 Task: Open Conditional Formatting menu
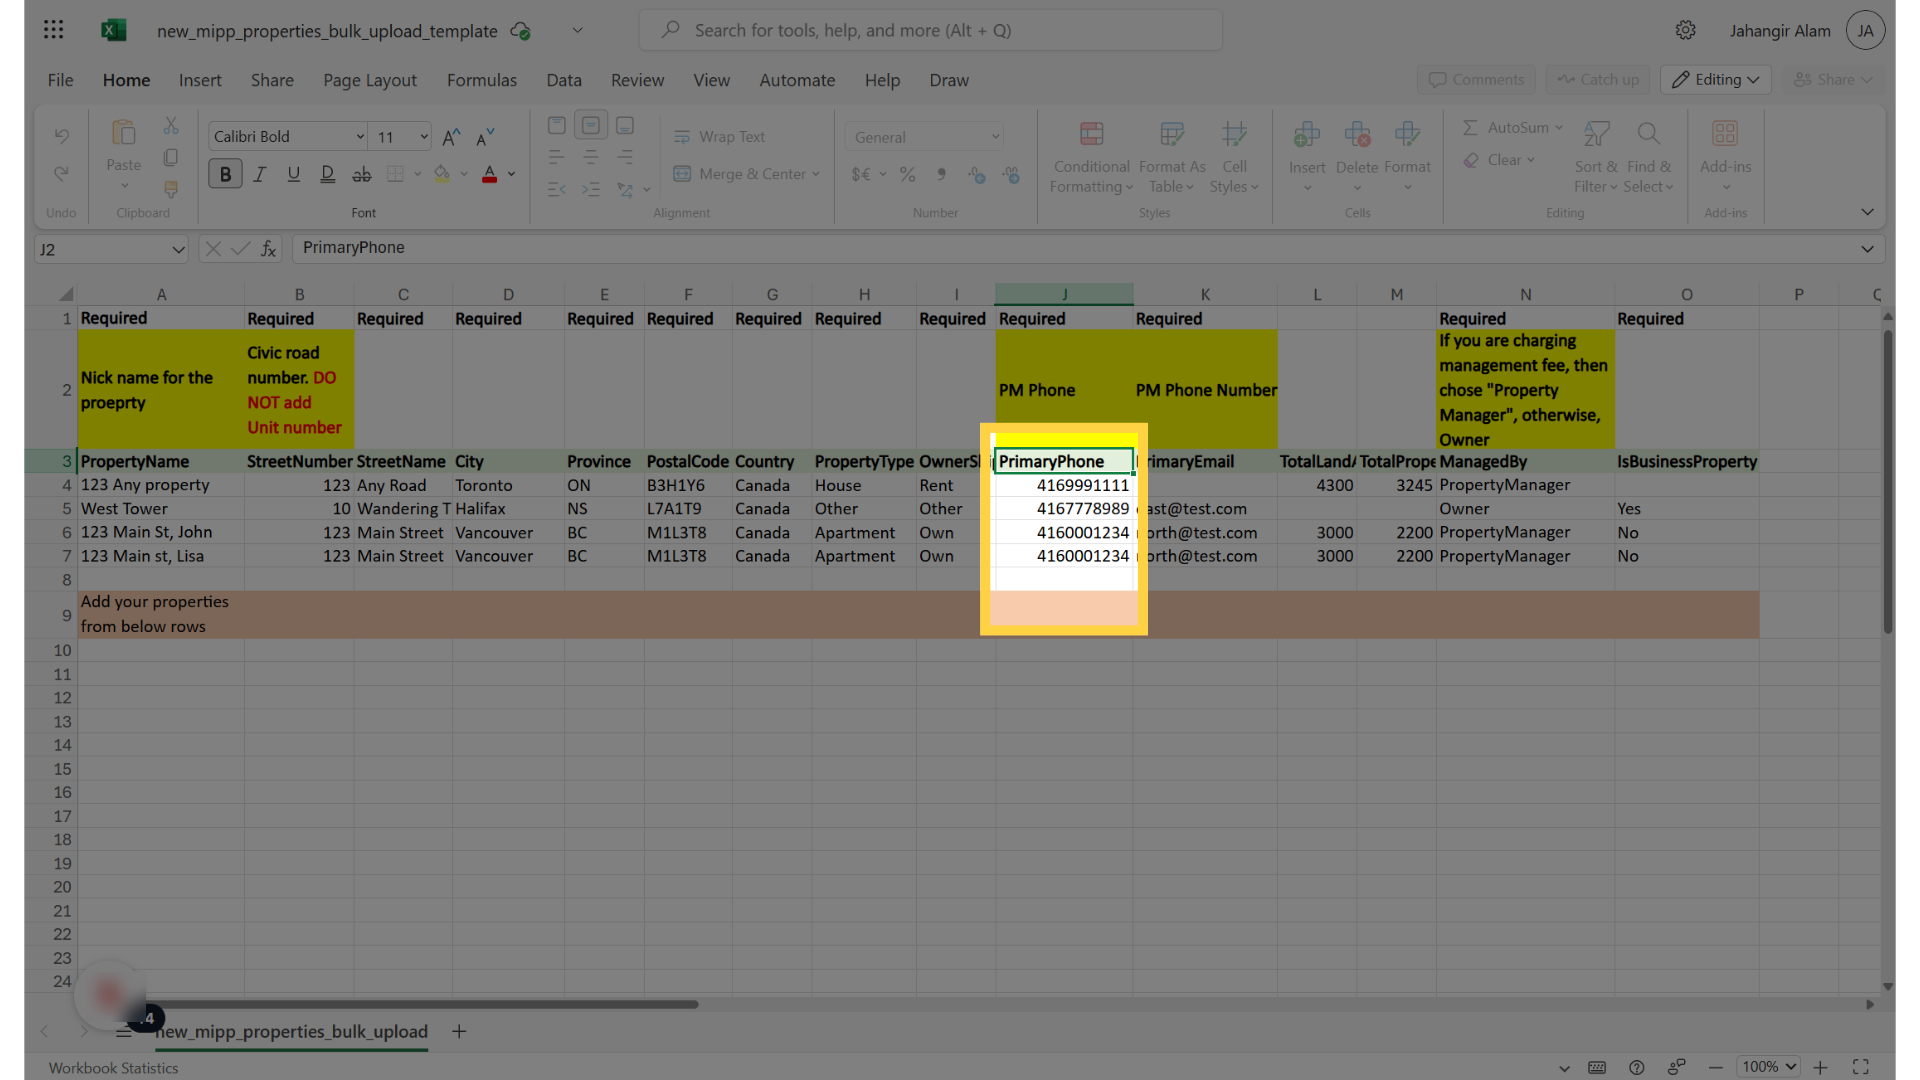pos(1091,157)
